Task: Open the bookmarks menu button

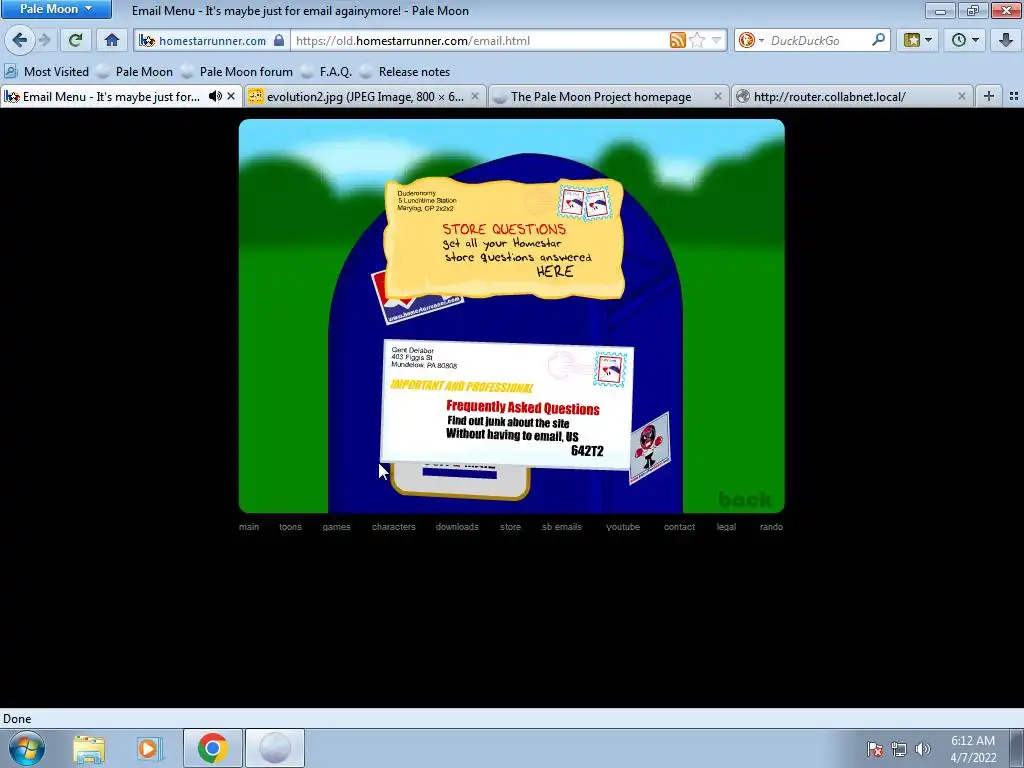Action: click(918, 40)
